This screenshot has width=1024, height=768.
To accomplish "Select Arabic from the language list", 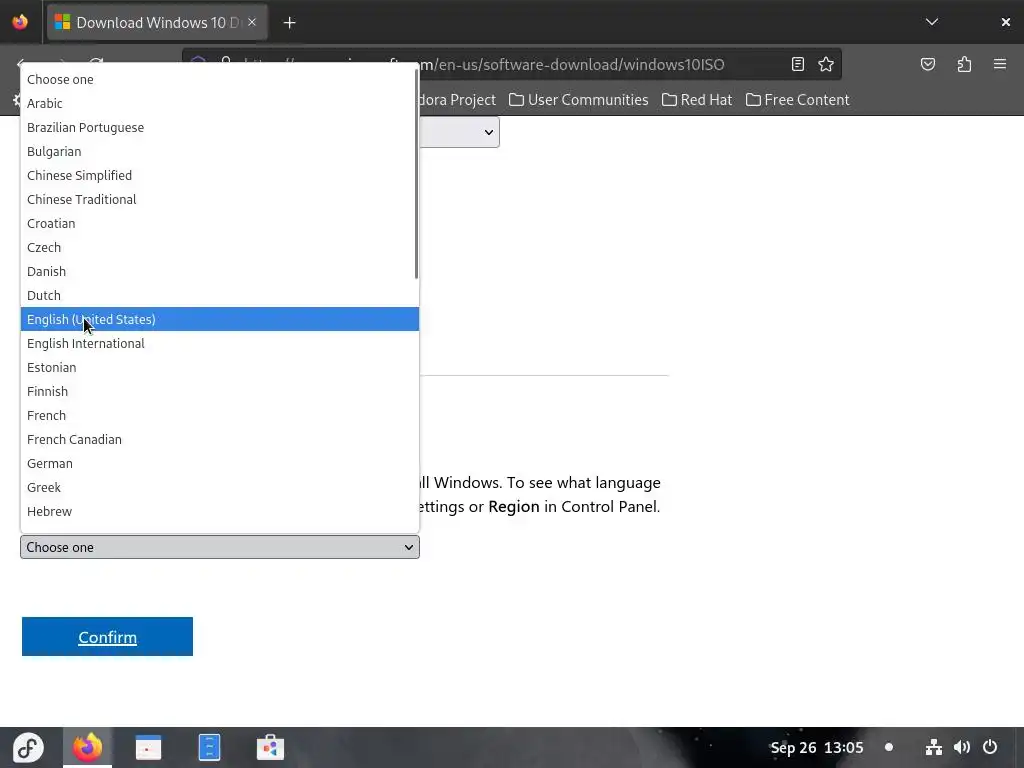I will (x=219, y=104).
